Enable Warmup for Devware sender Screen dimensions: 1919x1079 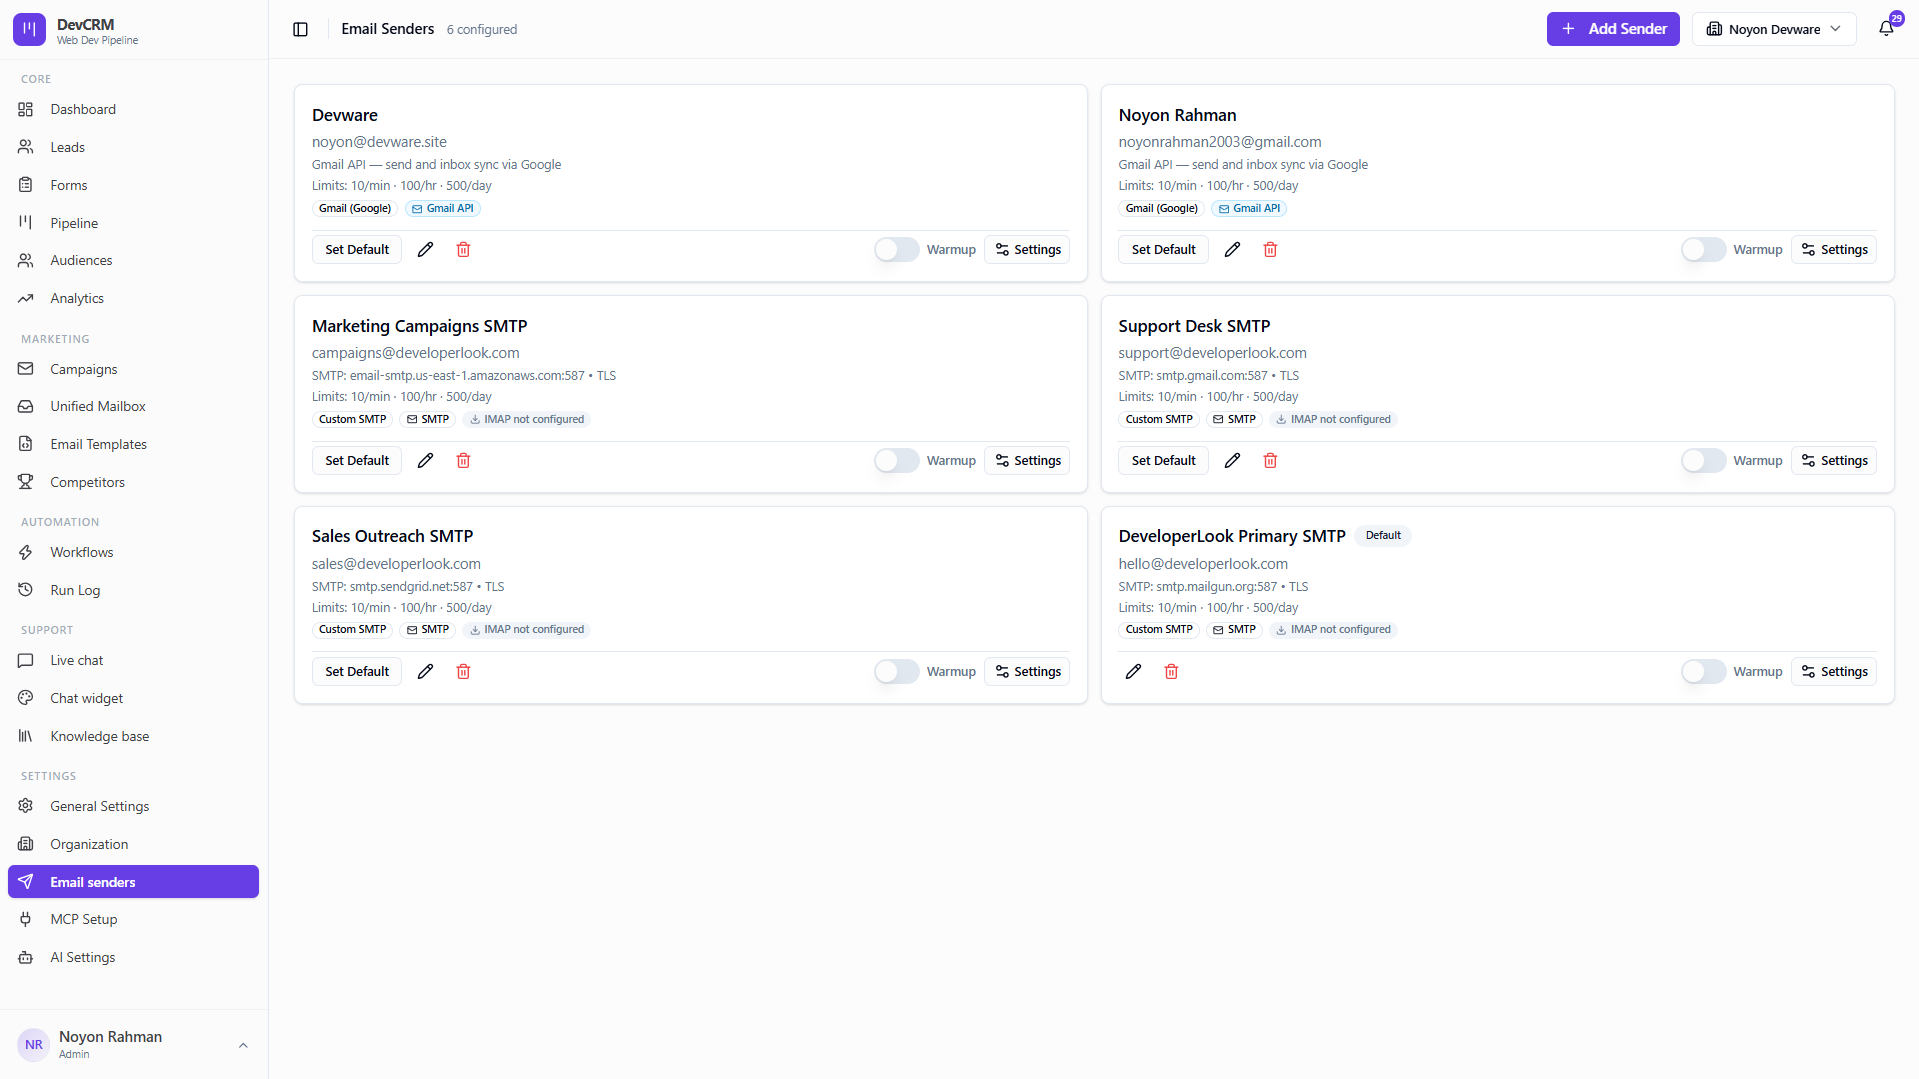point(896,250)
